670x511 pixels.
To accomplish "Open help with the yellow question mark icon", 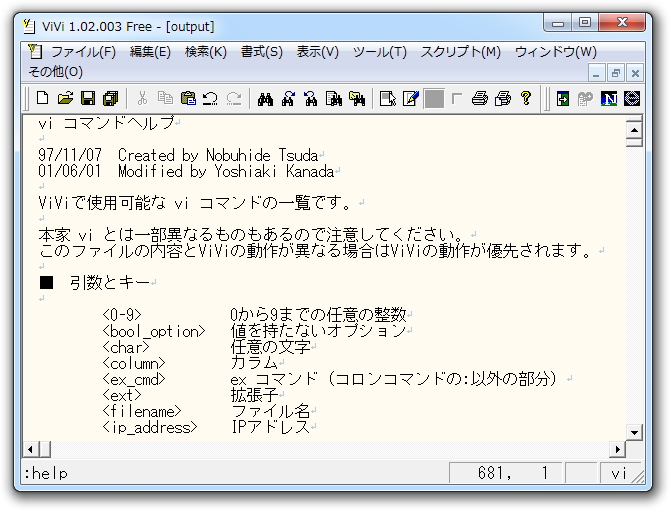I will coord(526,99).
